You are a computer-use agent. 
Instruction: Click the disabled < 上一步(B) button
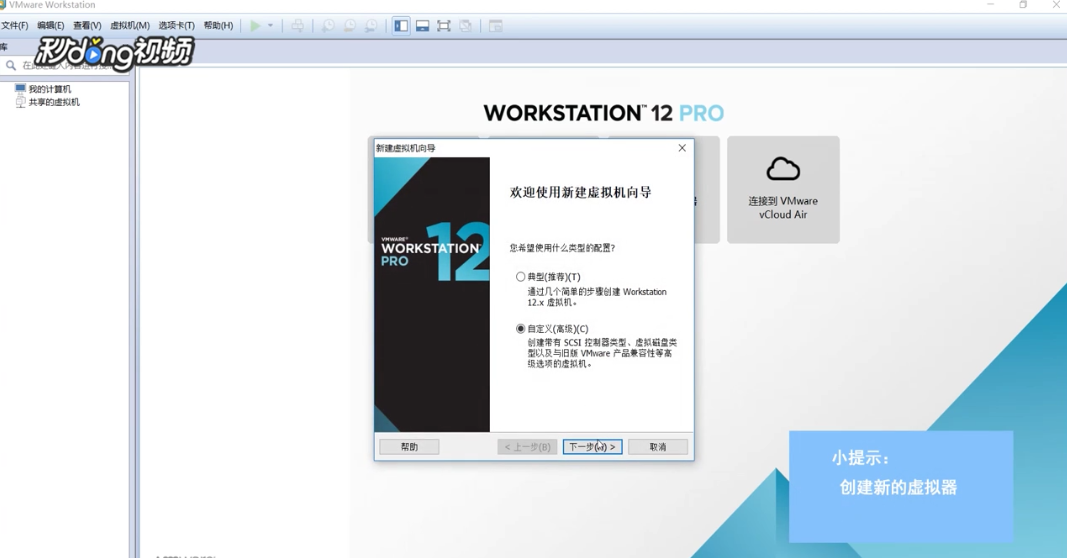click(x=527, y=447)
